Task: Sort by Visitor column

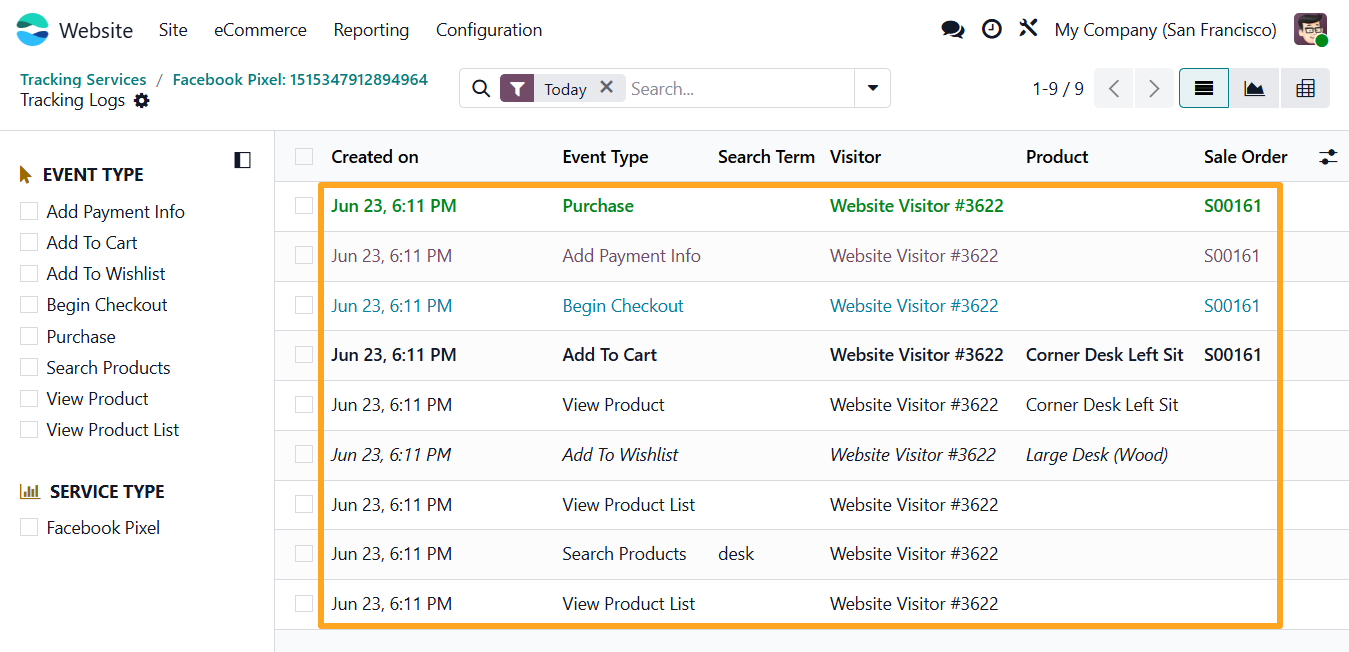Action: 856,157
